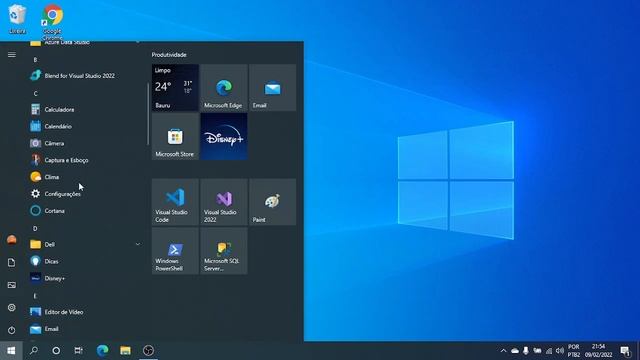Image resolution: width=640 pixels, height=360 pixels.
Task: Click the user account avatar in Start sidebar
Action: click(x=11, y=240)
